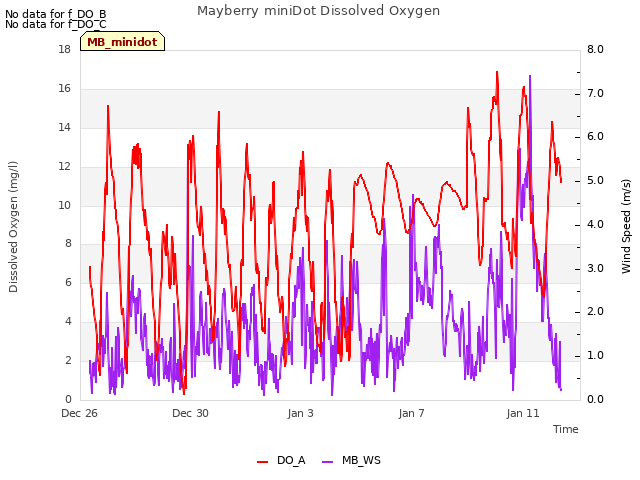Click the 16 left y-axis label
The width and height of the screenshot is (640, 480).
[65, 88]
